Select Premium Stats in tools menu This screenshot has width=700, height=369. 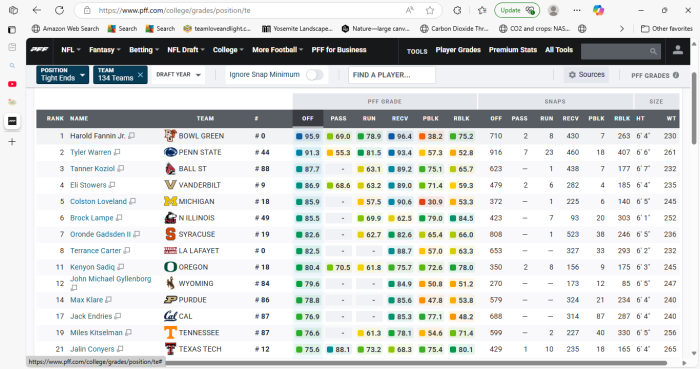coord(512,50)
